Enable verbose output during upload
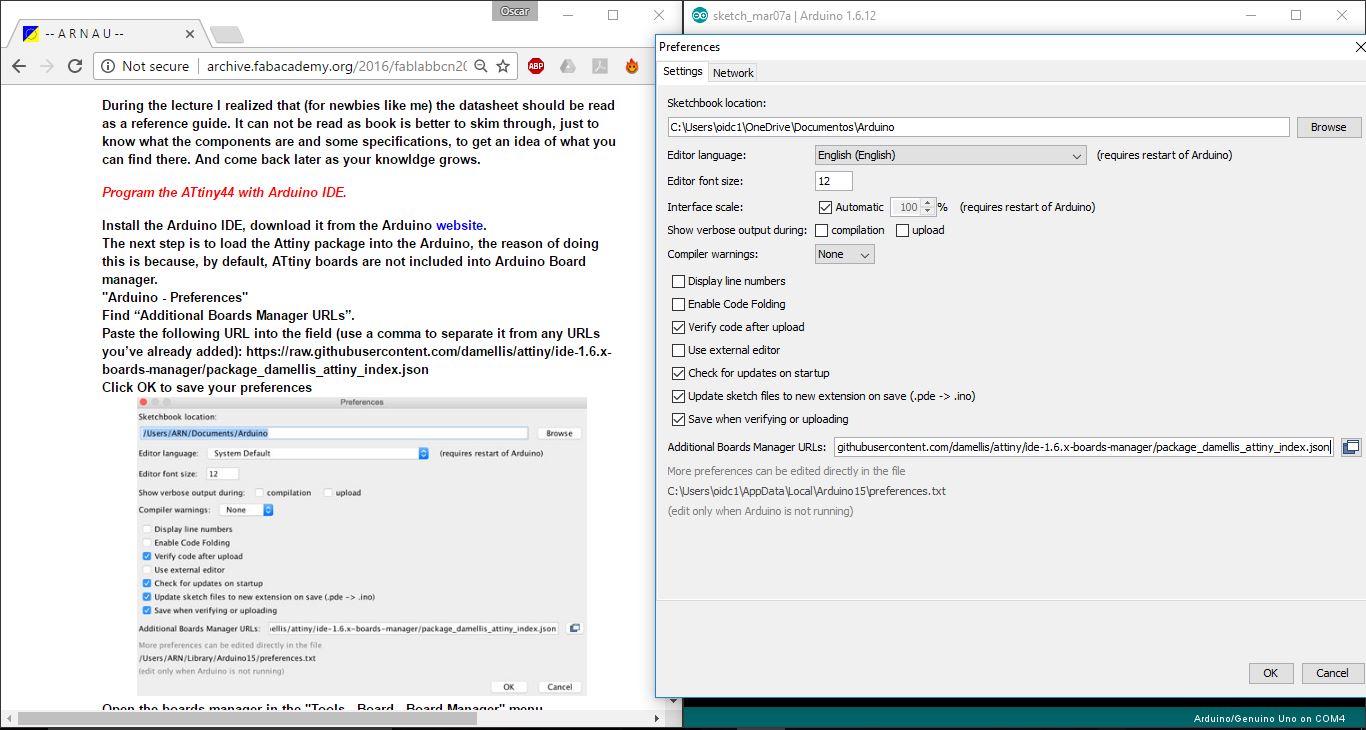The height and width of the screenshot is (730, 1366). click(903, 230)
